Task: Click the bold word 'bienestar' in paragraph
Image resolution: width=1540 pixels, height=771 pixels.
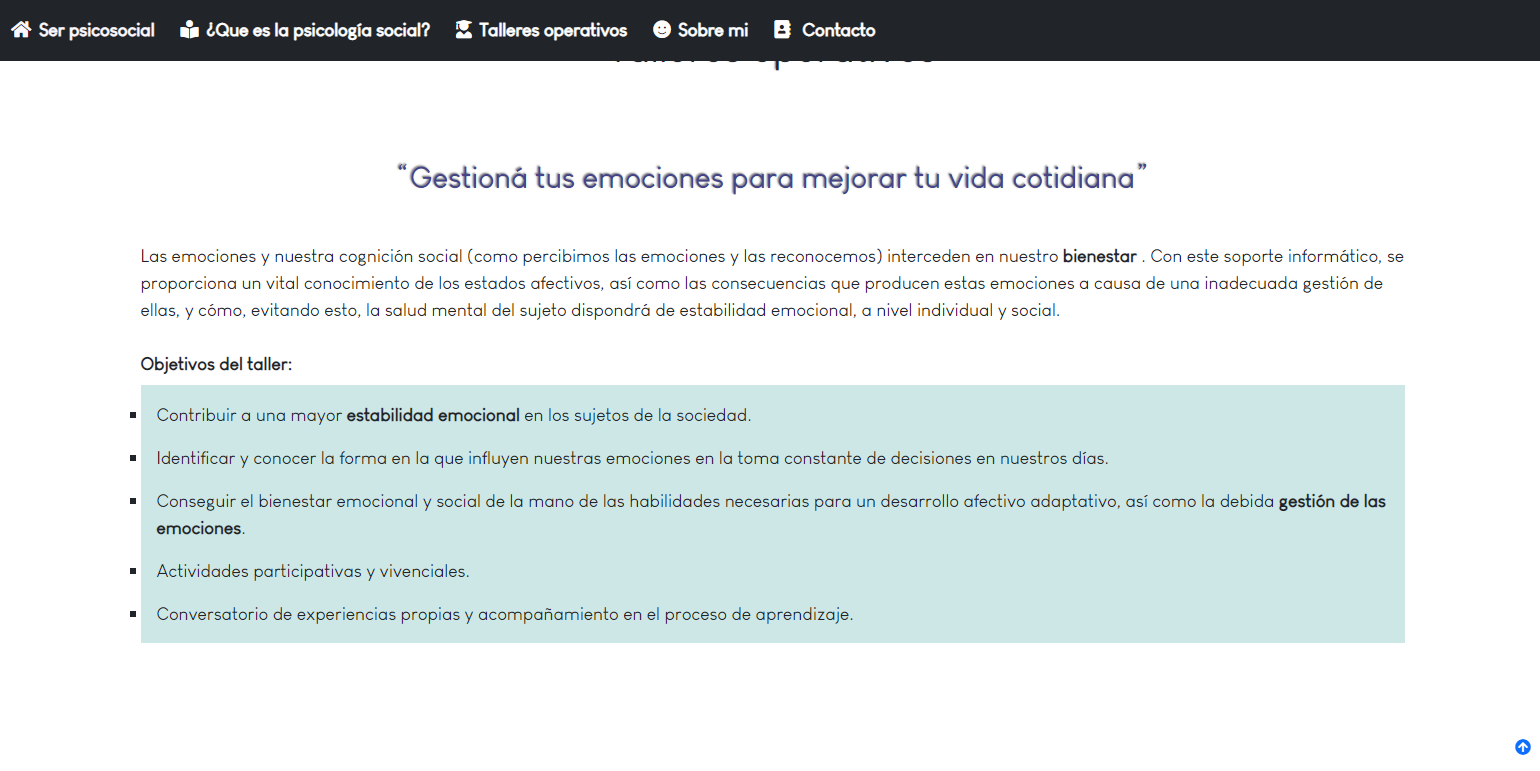Action: 1099,256
